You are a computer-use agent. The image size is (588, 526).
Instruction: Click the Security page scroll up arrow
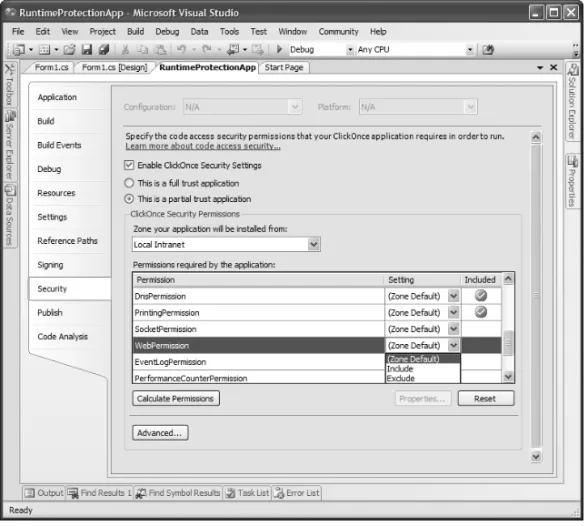click(536, 137)
